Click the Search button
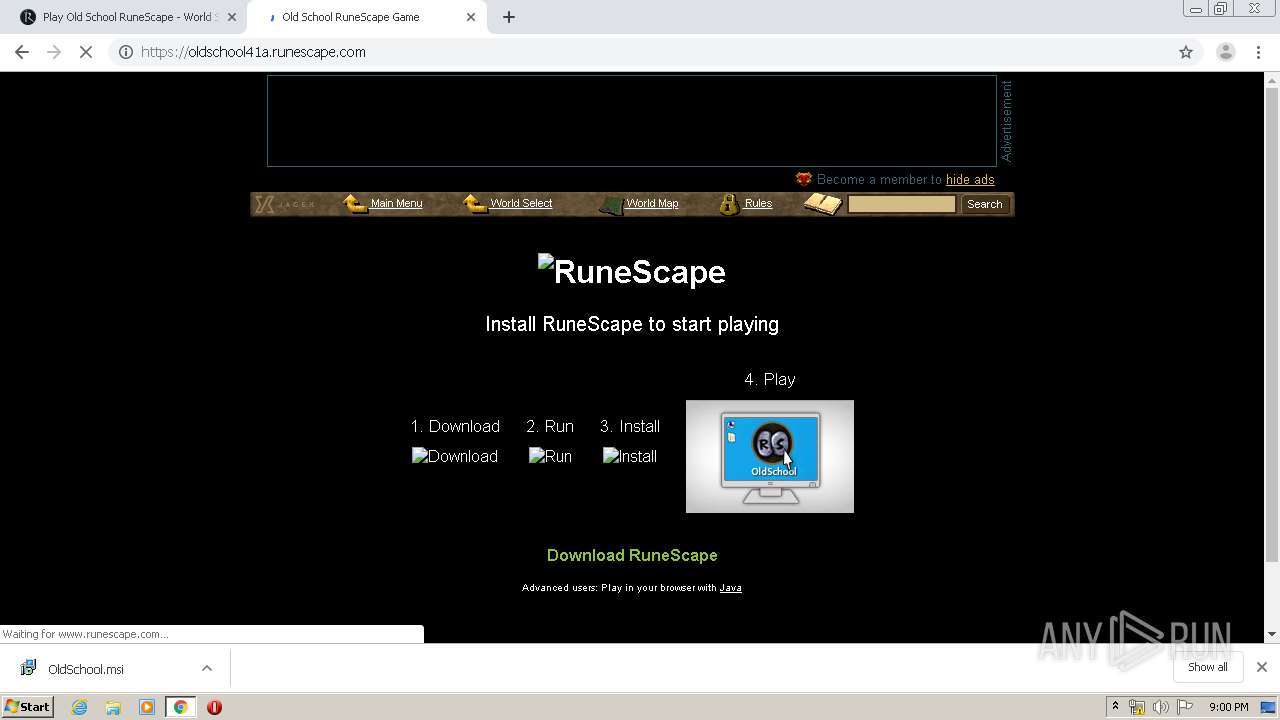The width and height of the screenshot is (1280, 720). point(984,204)
